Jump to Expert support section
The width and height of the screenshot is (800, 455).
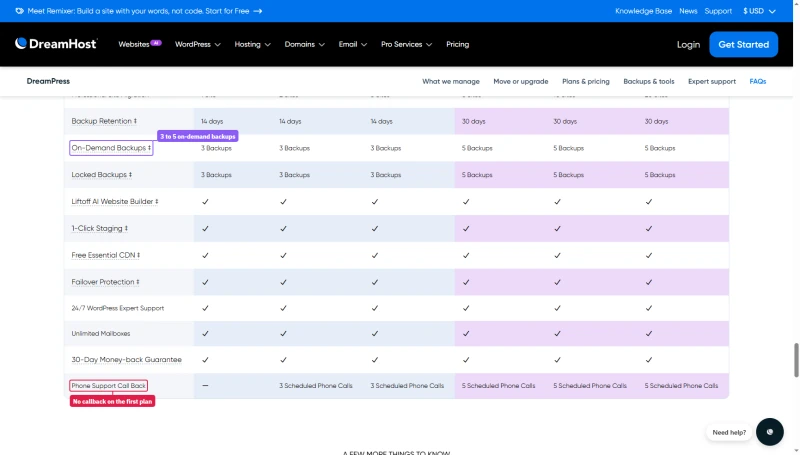[x=712, y=81]
